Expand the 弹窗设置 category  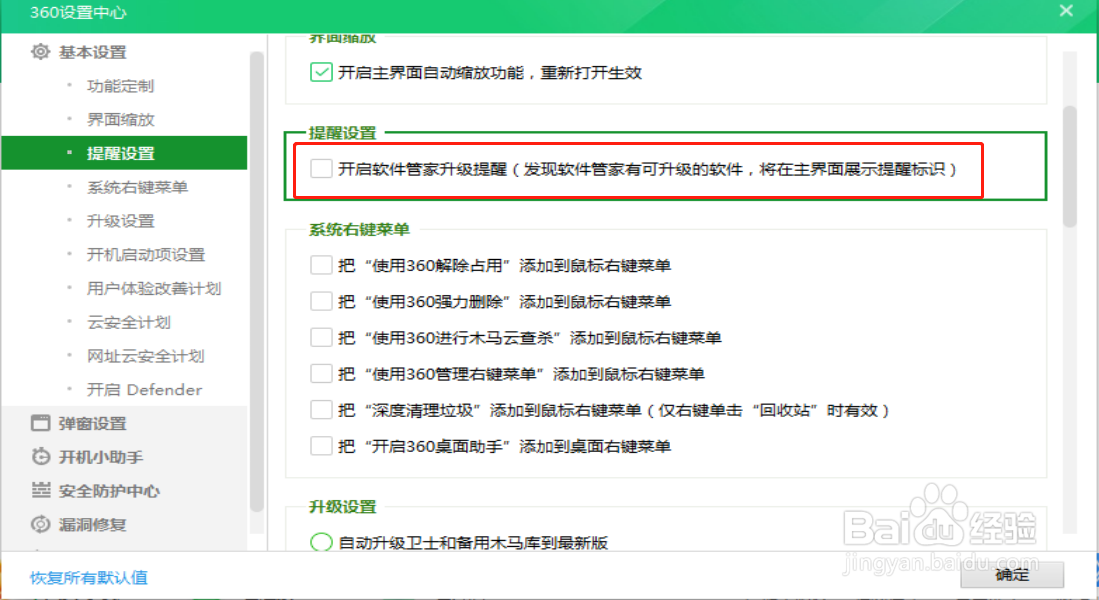tap(93, 423)
